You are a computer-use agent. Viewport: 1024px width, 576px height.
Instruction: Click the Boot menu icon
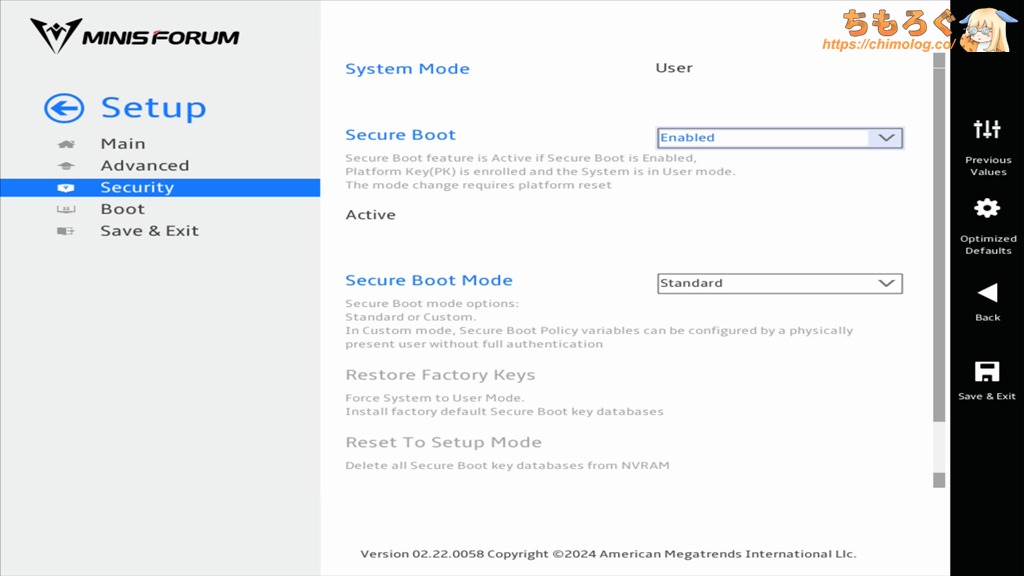(66, 209)
